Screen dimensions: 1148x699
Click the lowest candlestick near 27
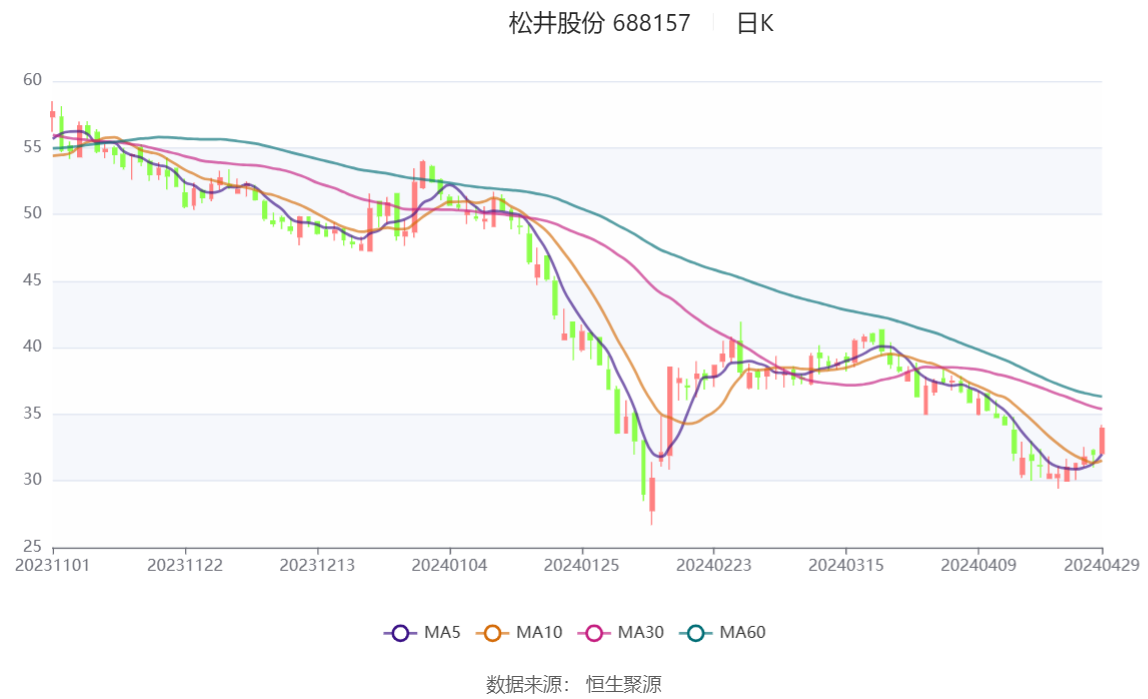click(652, 495)
